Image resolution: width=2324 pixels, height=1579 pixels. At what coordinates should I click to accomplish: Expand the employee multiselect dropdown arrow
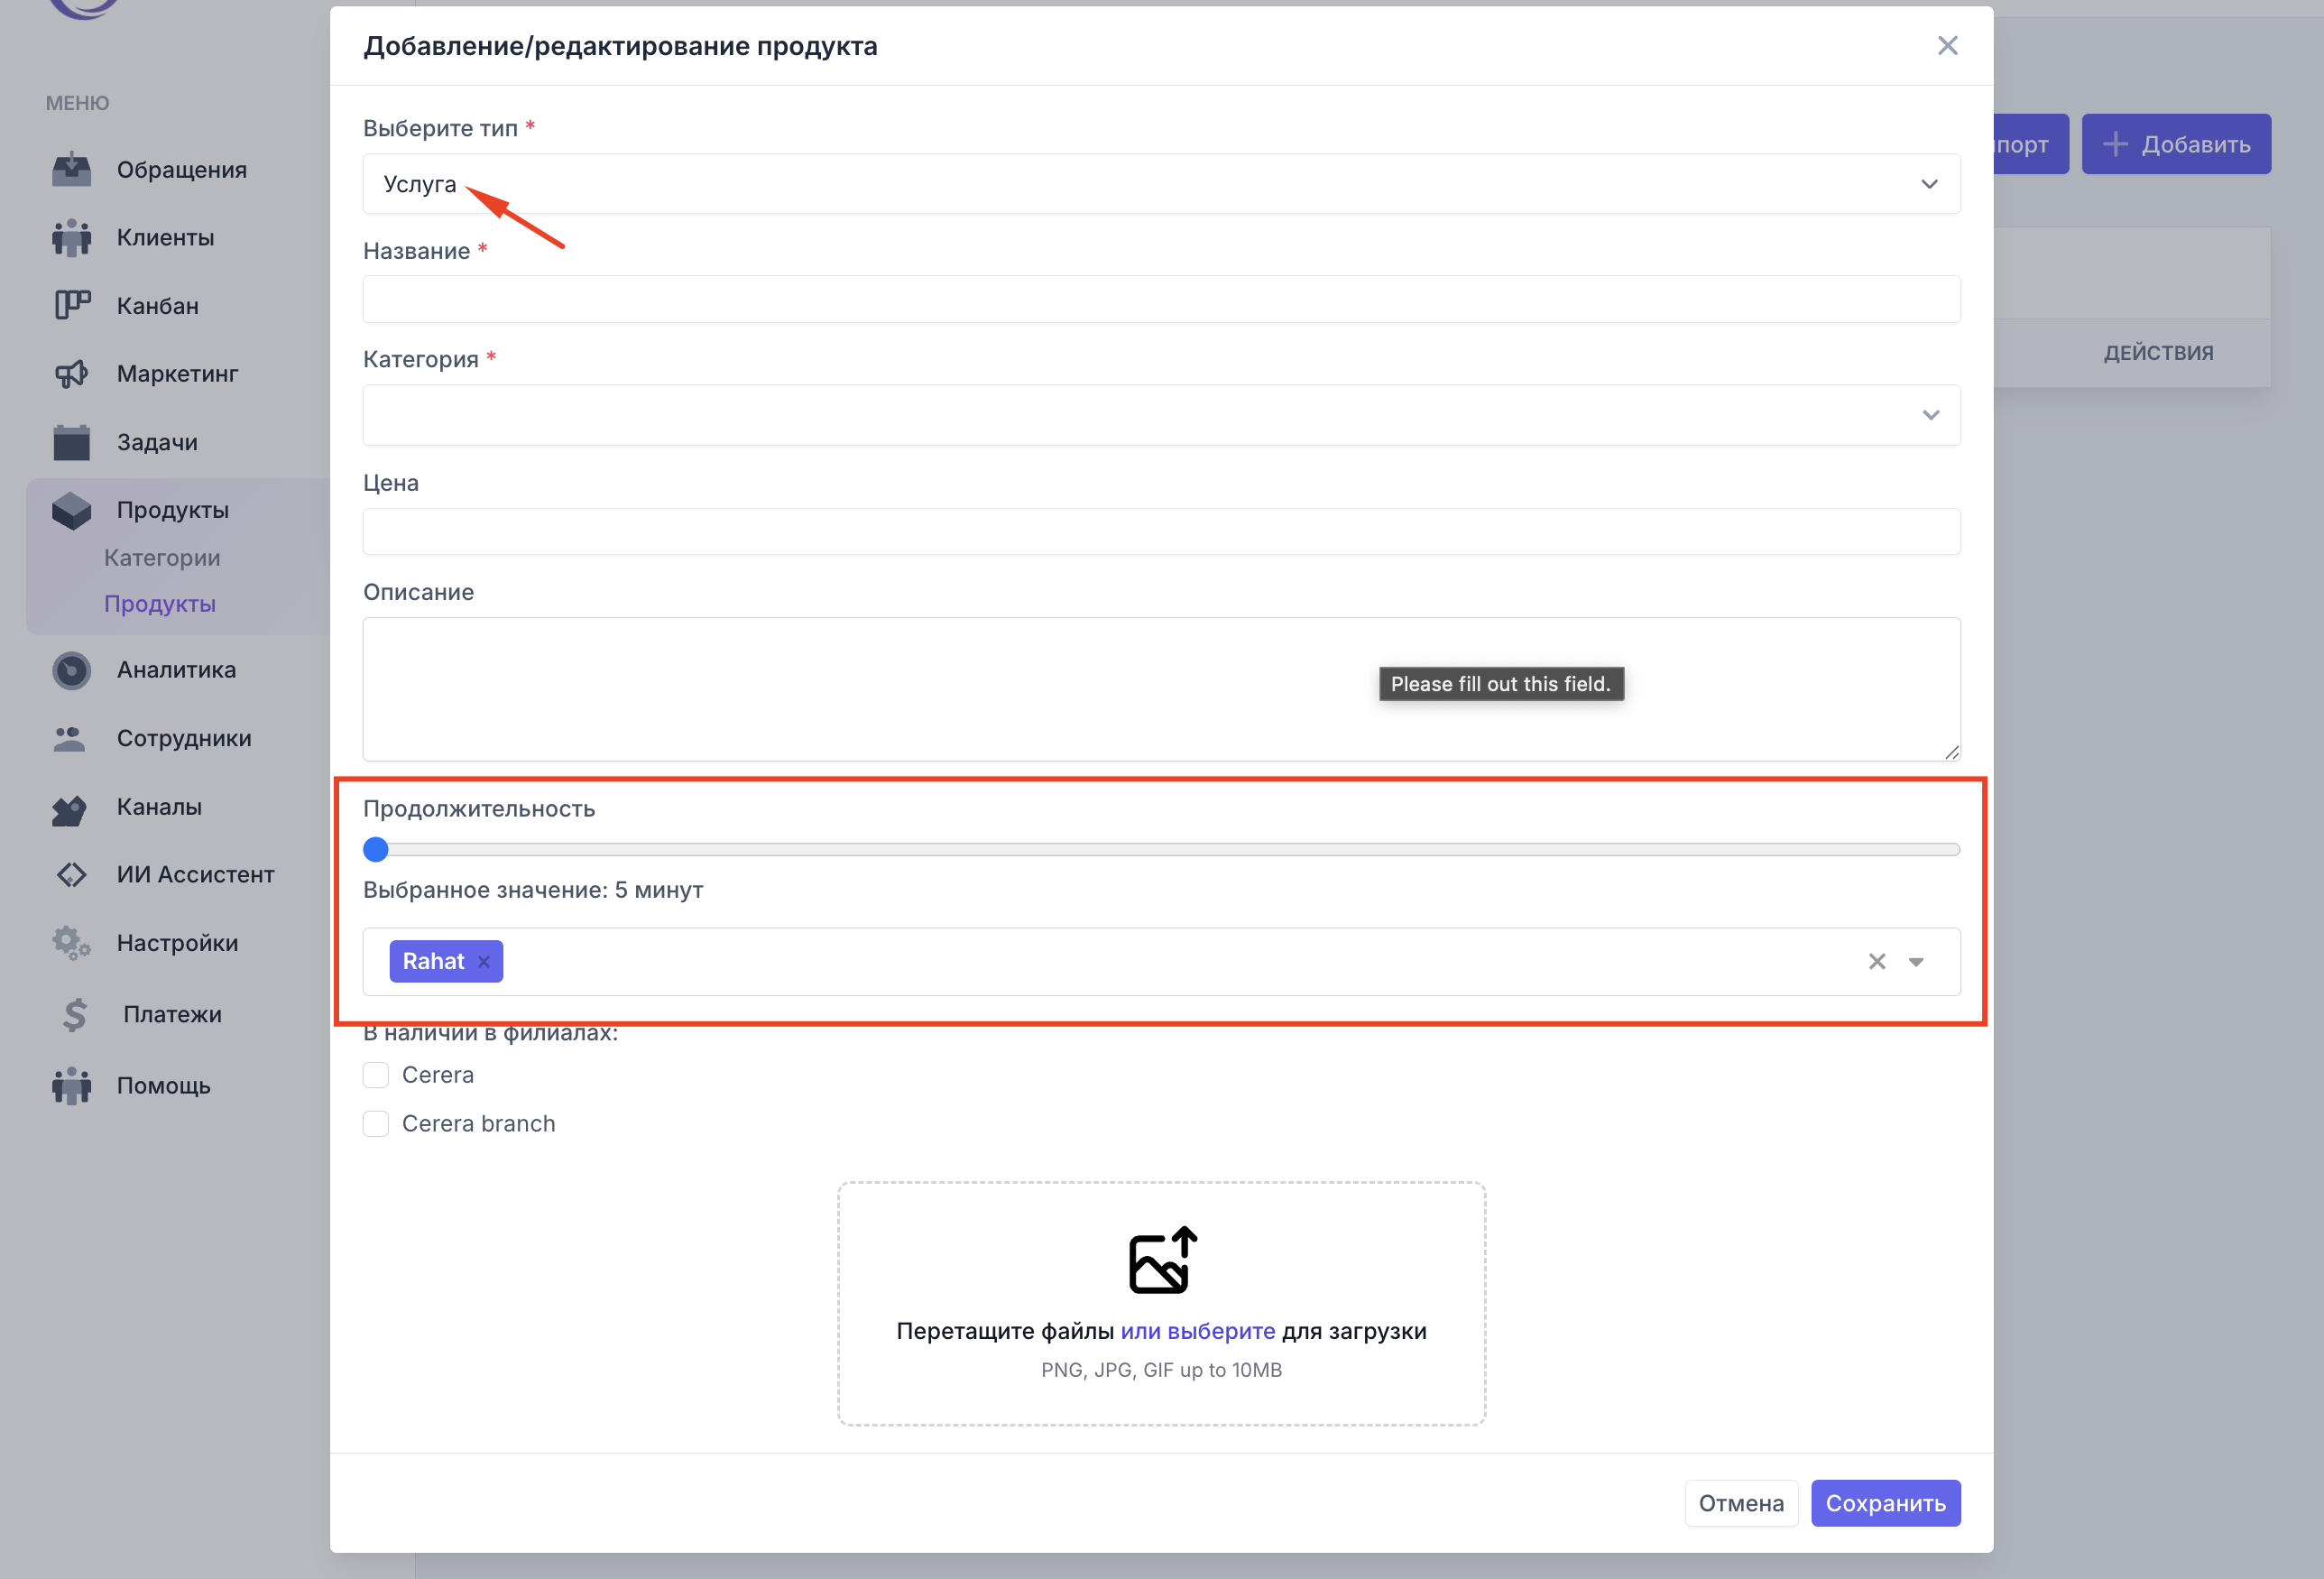1916,962
